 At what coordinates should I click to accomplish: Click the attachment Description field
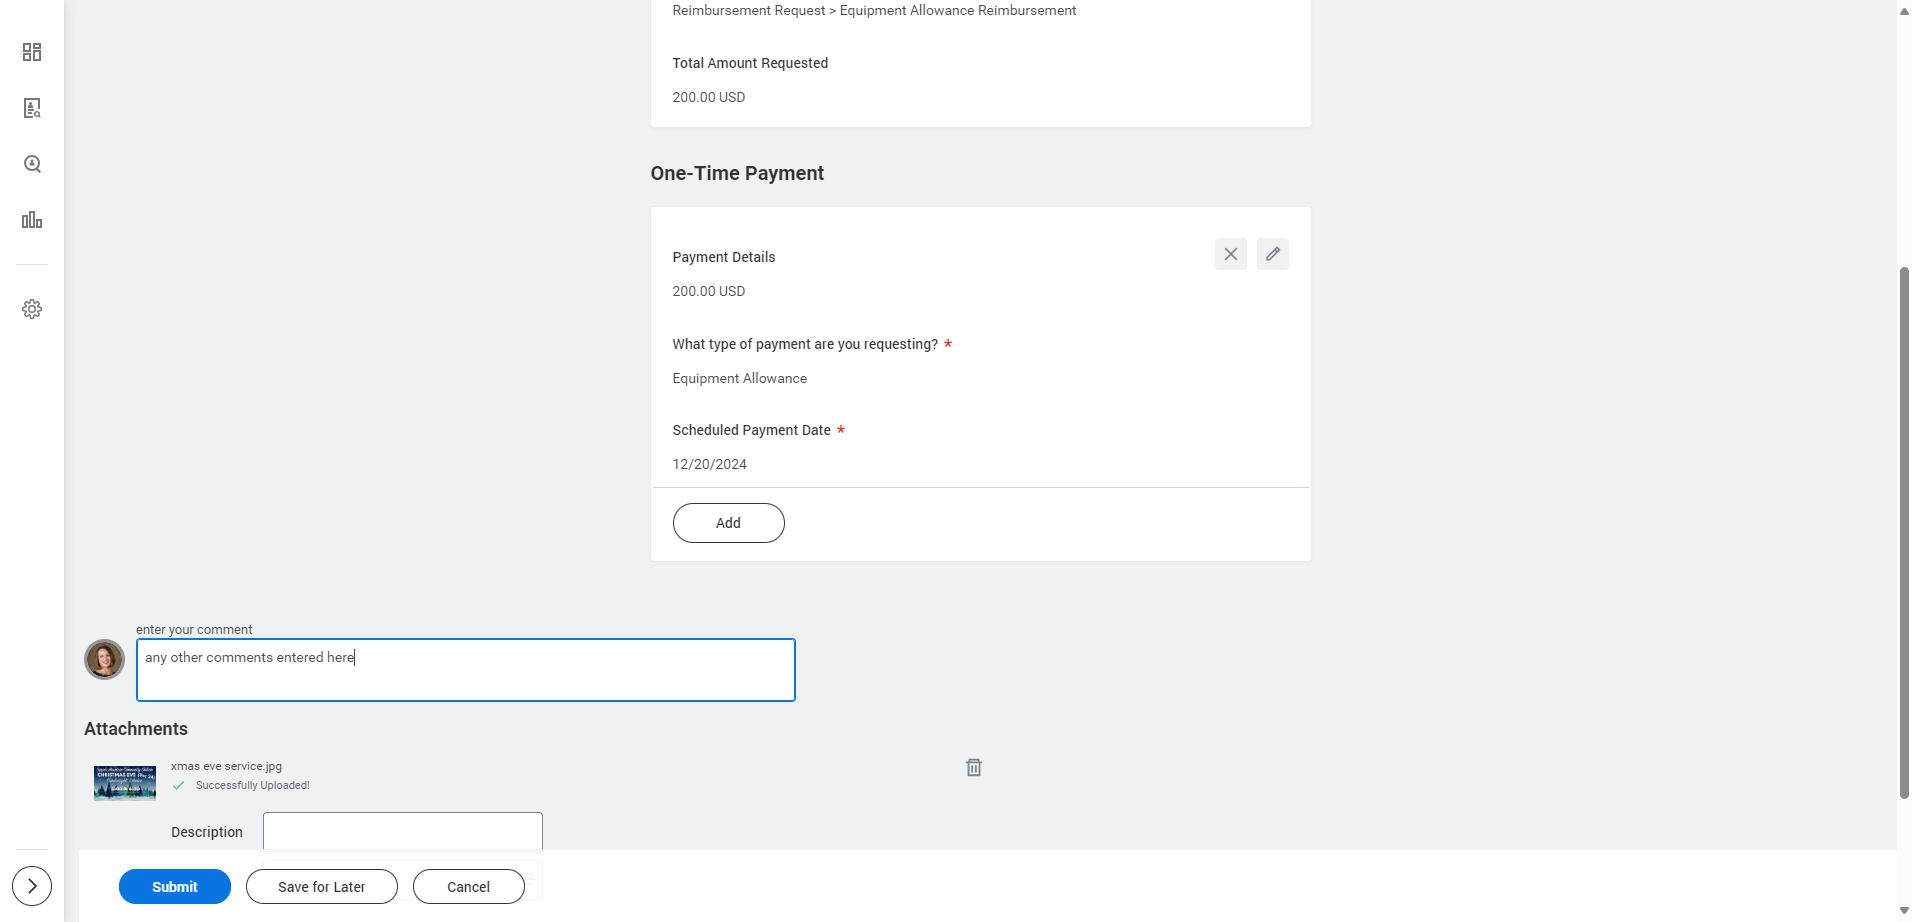(403, 831)
